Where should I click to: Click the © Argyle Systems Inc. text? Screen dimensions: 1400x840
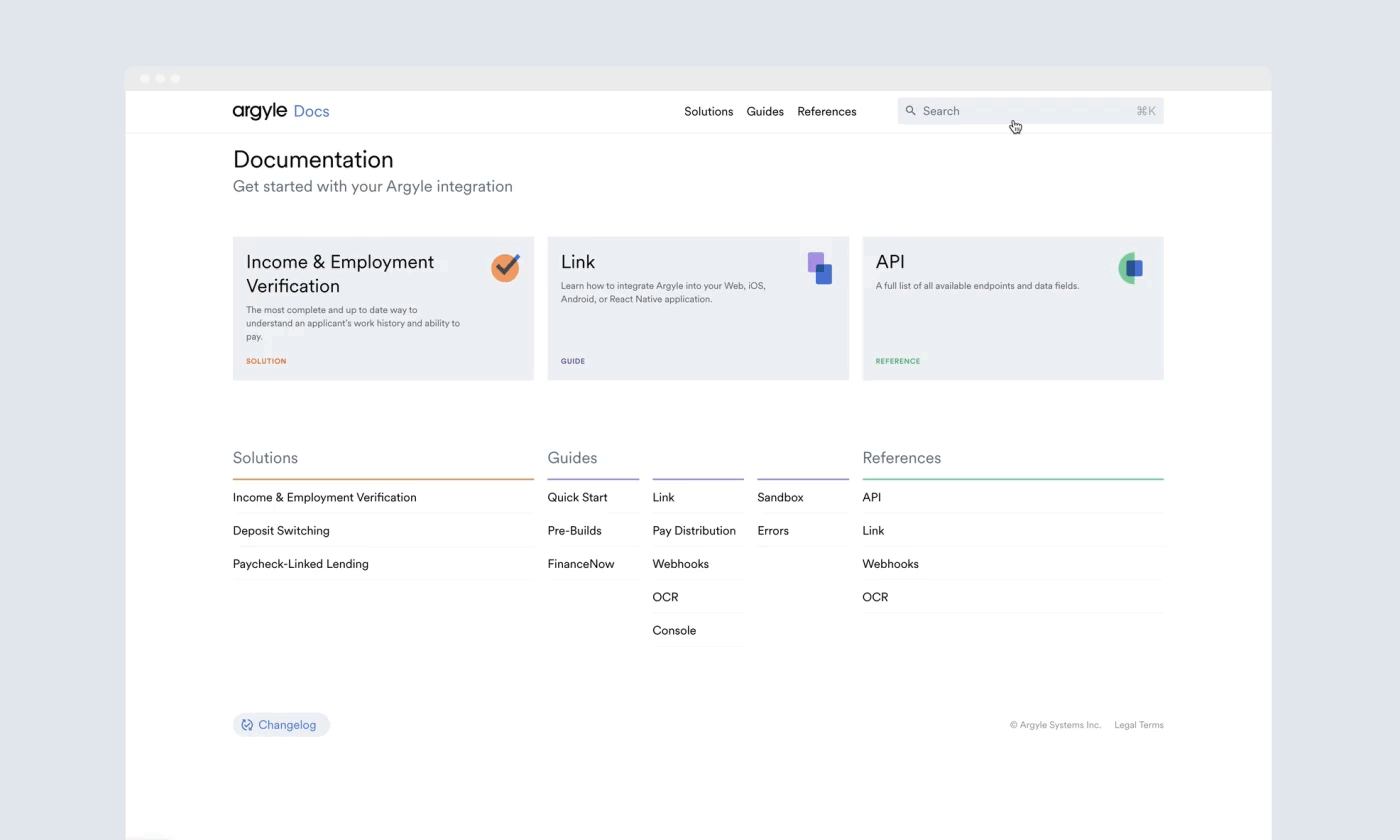coord(1055,725)
